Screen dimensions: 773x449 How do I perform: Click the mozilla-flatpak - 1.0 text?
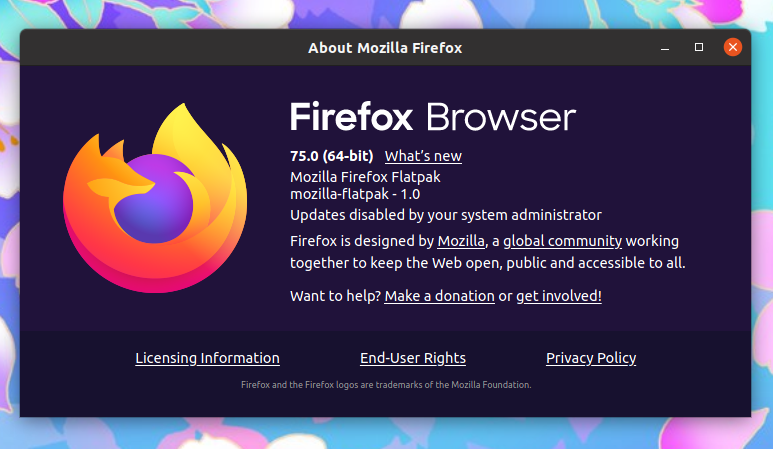click(355, 194)
